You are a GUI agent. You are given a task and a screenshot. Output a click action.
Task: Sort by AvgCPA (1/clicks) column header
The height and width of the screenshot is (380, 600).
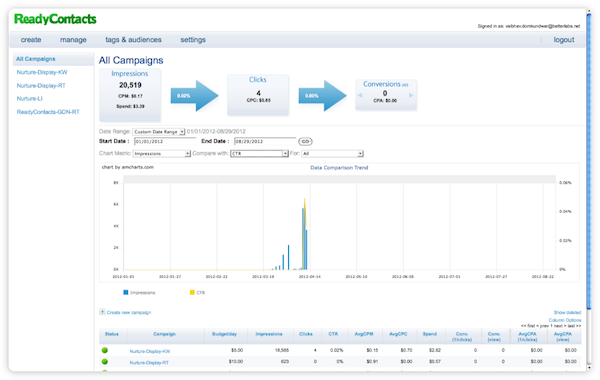[x=527, y=337]
